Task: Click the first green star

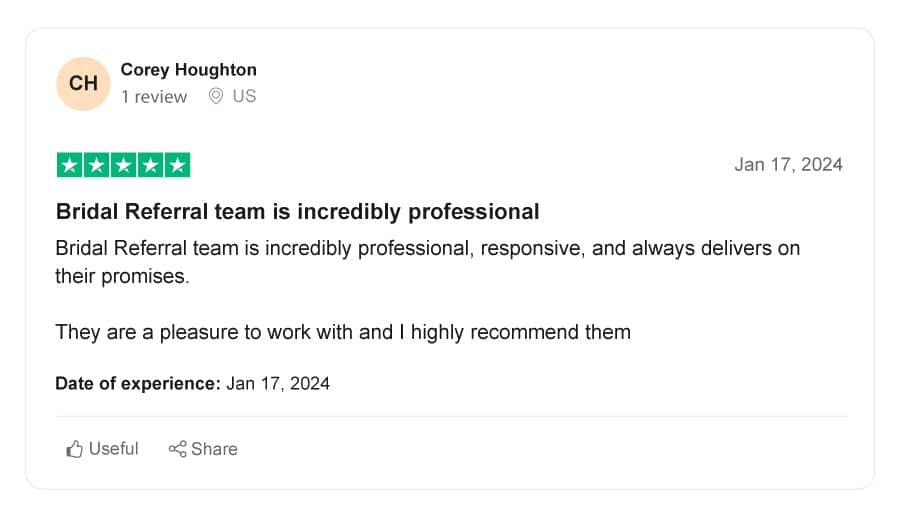Action: (x=69, y=165)
